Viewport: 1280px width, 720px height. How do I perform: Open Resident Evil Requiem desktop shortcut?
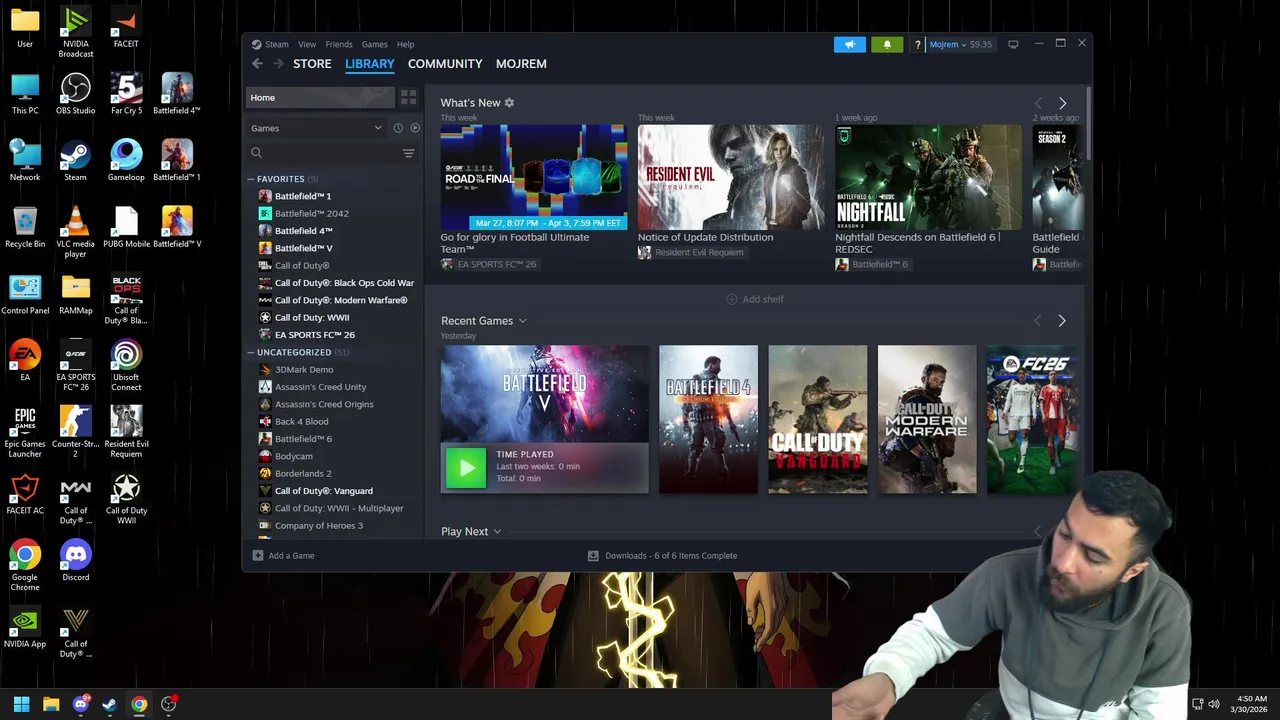[126, 432]
